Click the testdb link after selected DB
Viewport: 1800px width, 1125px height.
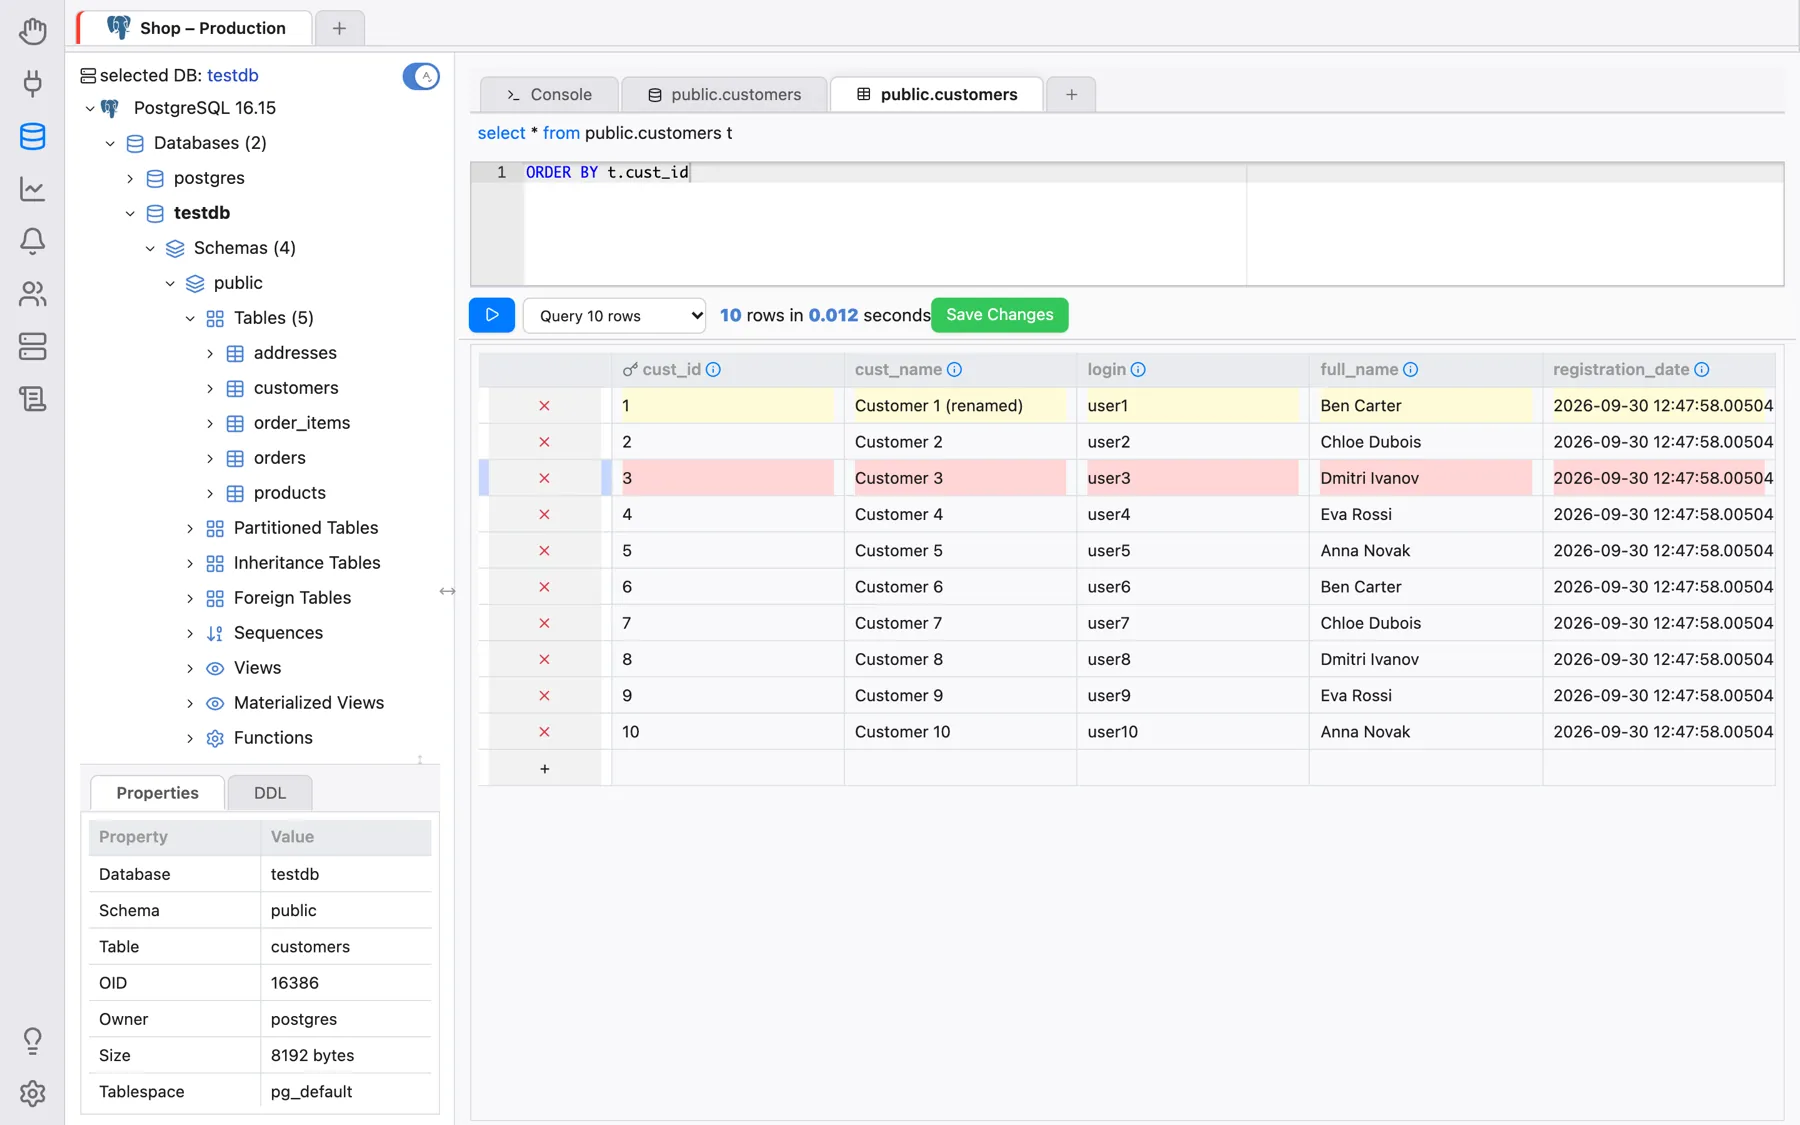tap(233, 75)
